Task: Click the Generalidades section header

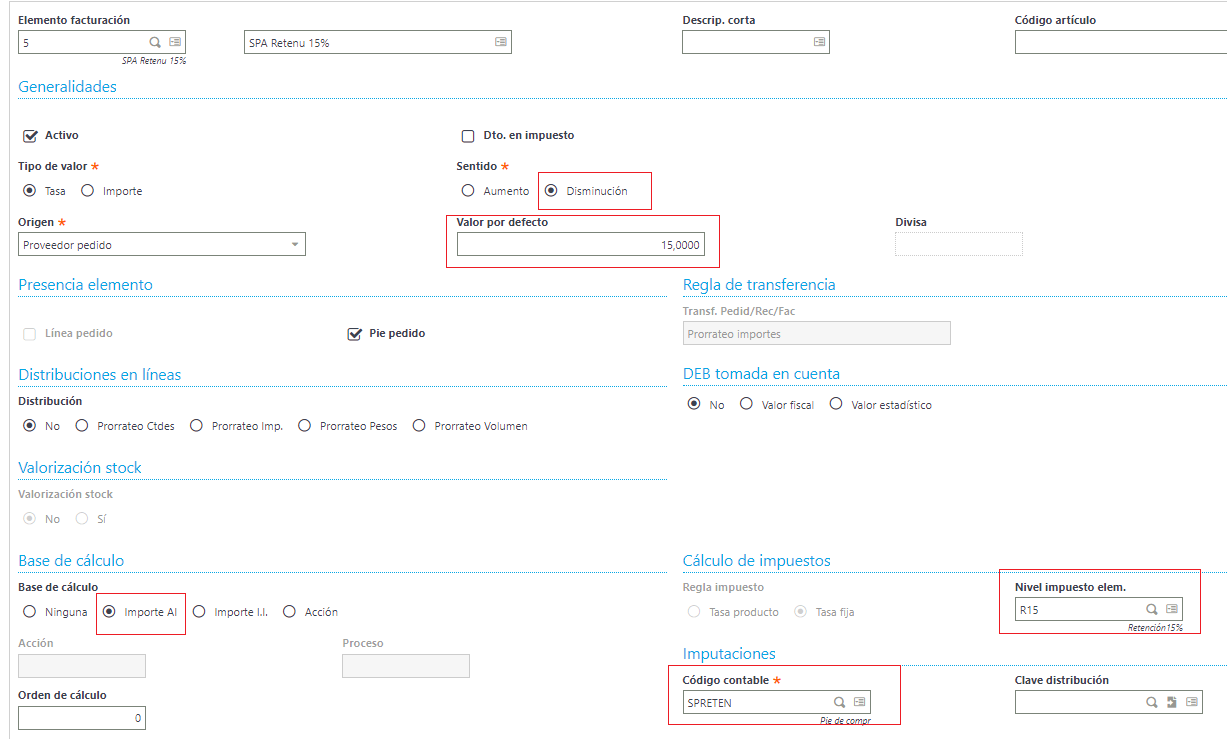Action: click(x=67, y=87)
